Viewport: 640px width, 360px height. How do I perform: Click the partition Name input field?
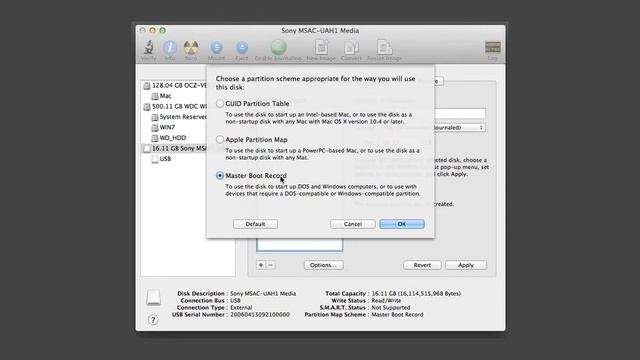tap(460, 113)
